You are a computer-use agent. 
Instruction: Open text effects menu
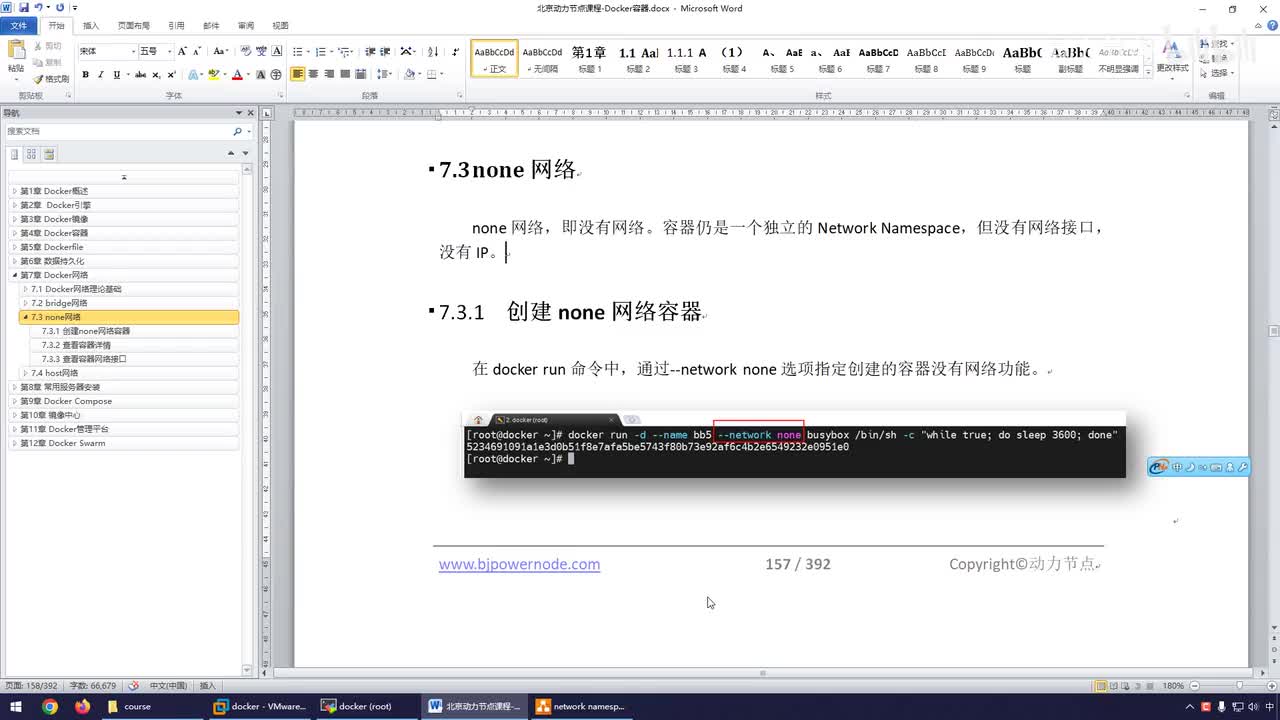(x=194, y=75)
